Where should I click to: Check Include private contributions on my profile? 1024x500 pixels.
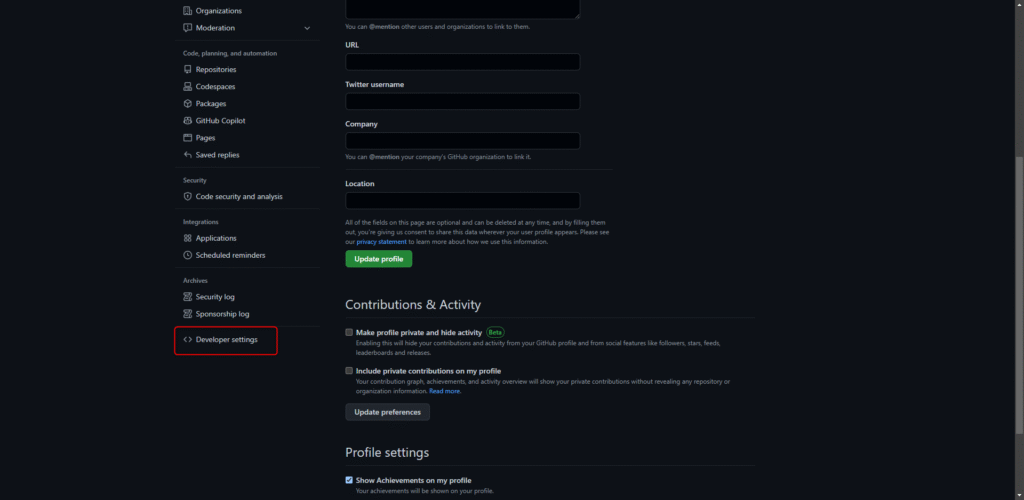click(x=349, y=371)
